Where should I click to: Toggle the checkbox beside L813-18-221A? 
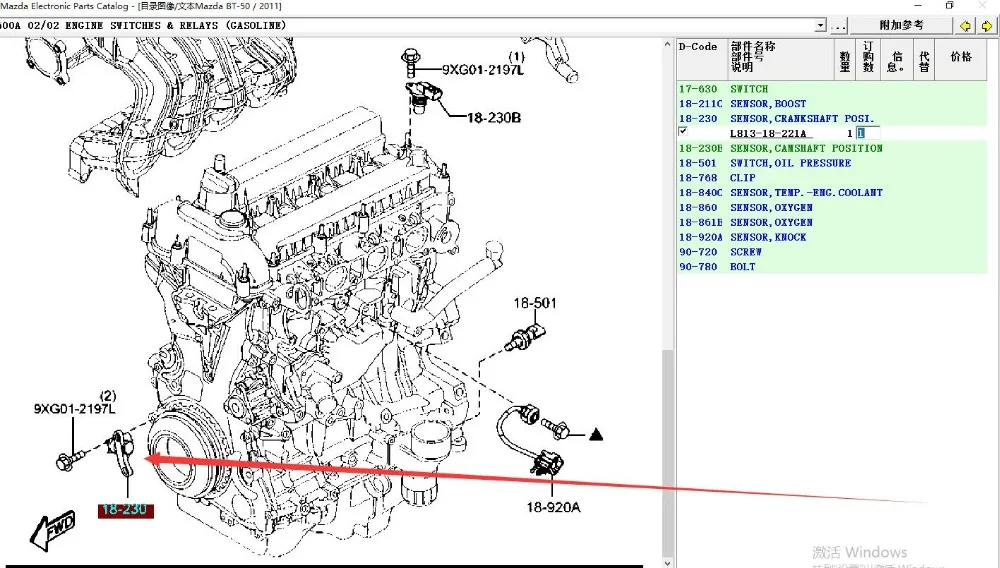click(x=683, y=131)
